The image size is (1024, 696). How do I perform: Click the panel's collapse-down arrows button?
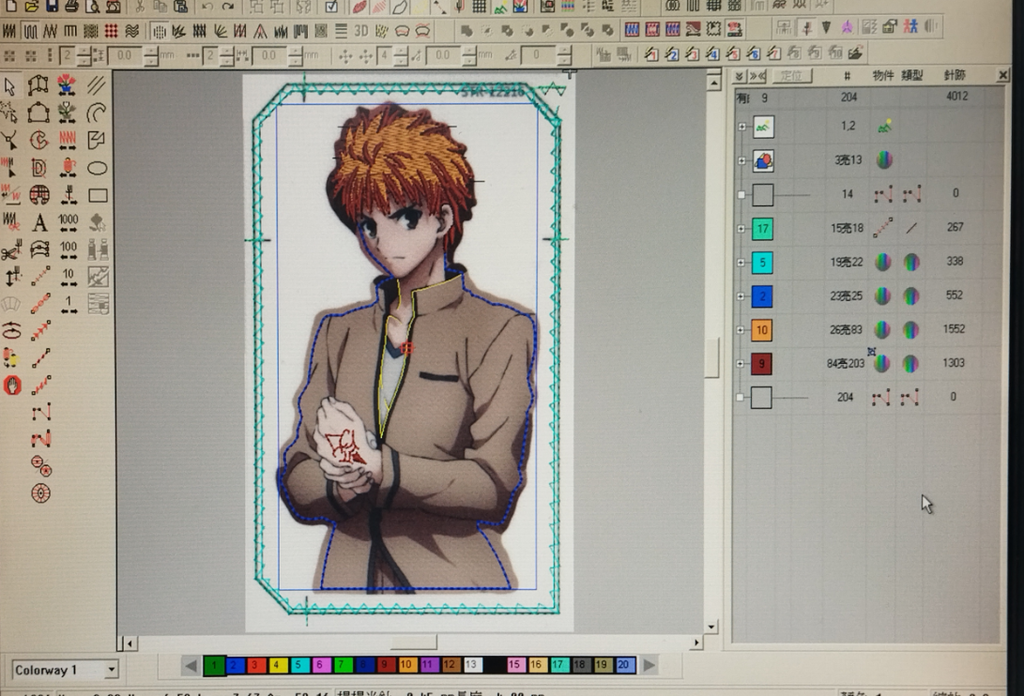point(739,76)
